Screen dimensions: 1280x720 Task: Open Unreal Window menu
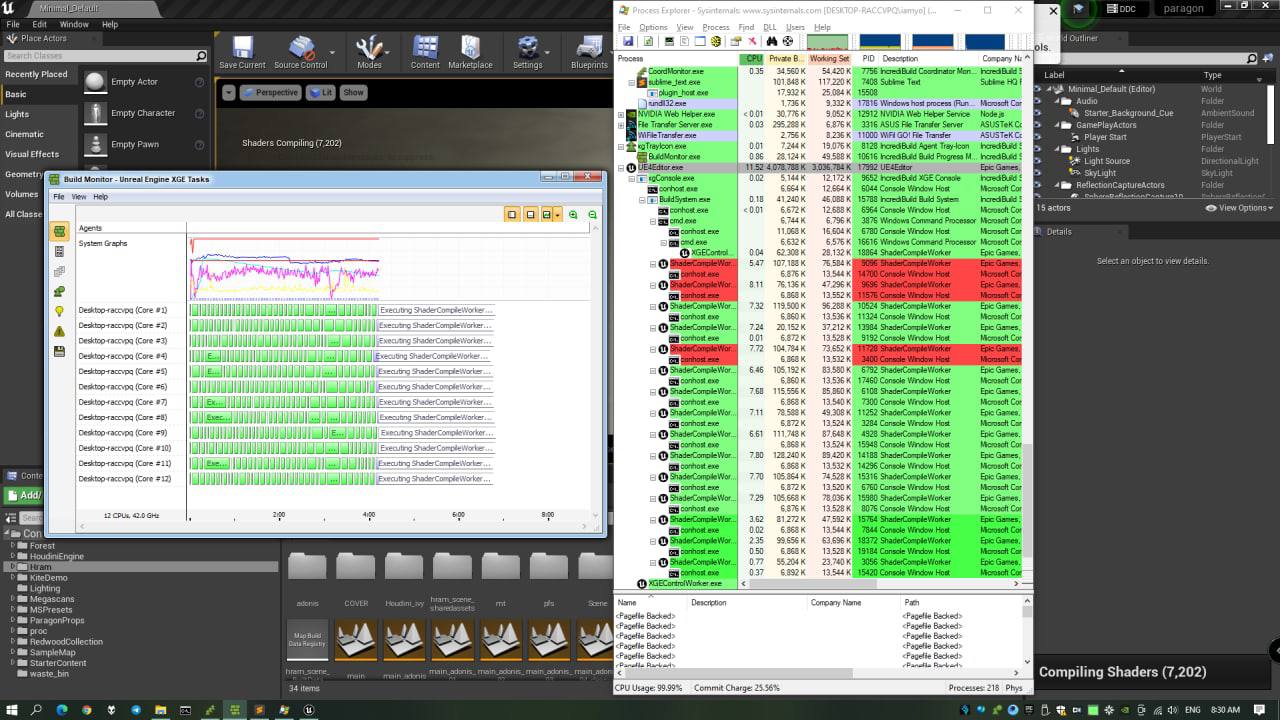click(x=74, y=24)
